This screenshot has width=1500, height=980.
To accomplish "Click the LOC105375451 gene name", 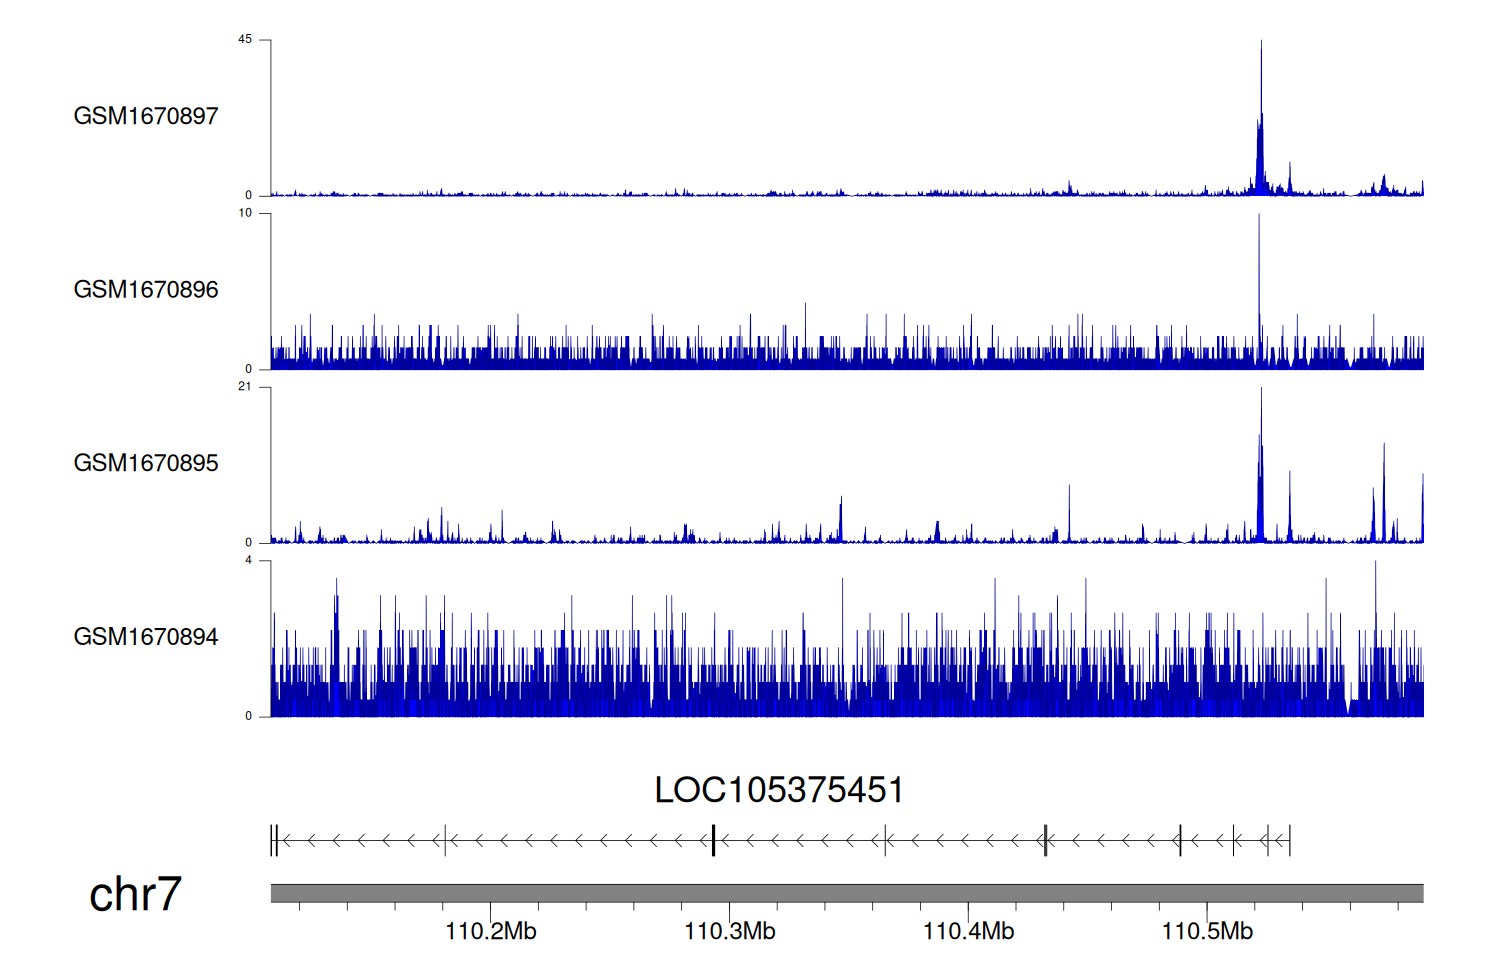I will coord(779,790).
